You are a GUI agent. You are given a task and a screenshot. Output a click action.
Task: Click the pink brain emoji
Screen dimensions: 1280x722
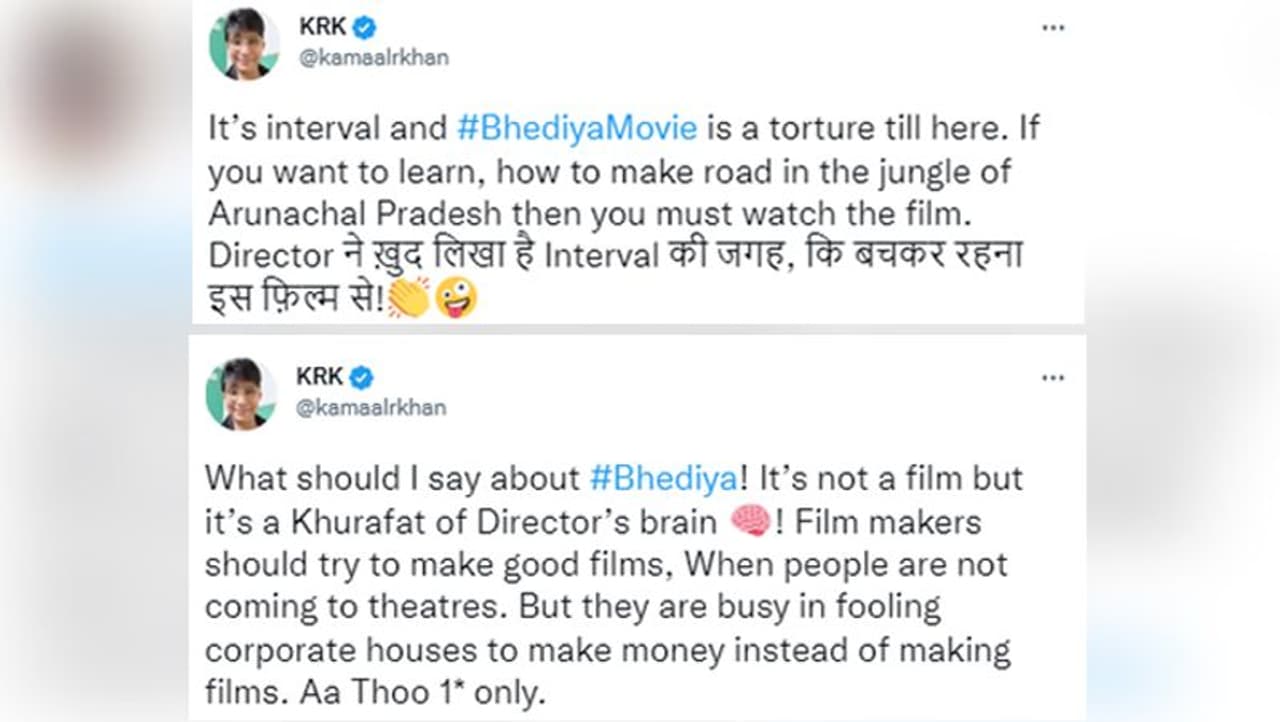click(x=750, y=521)
